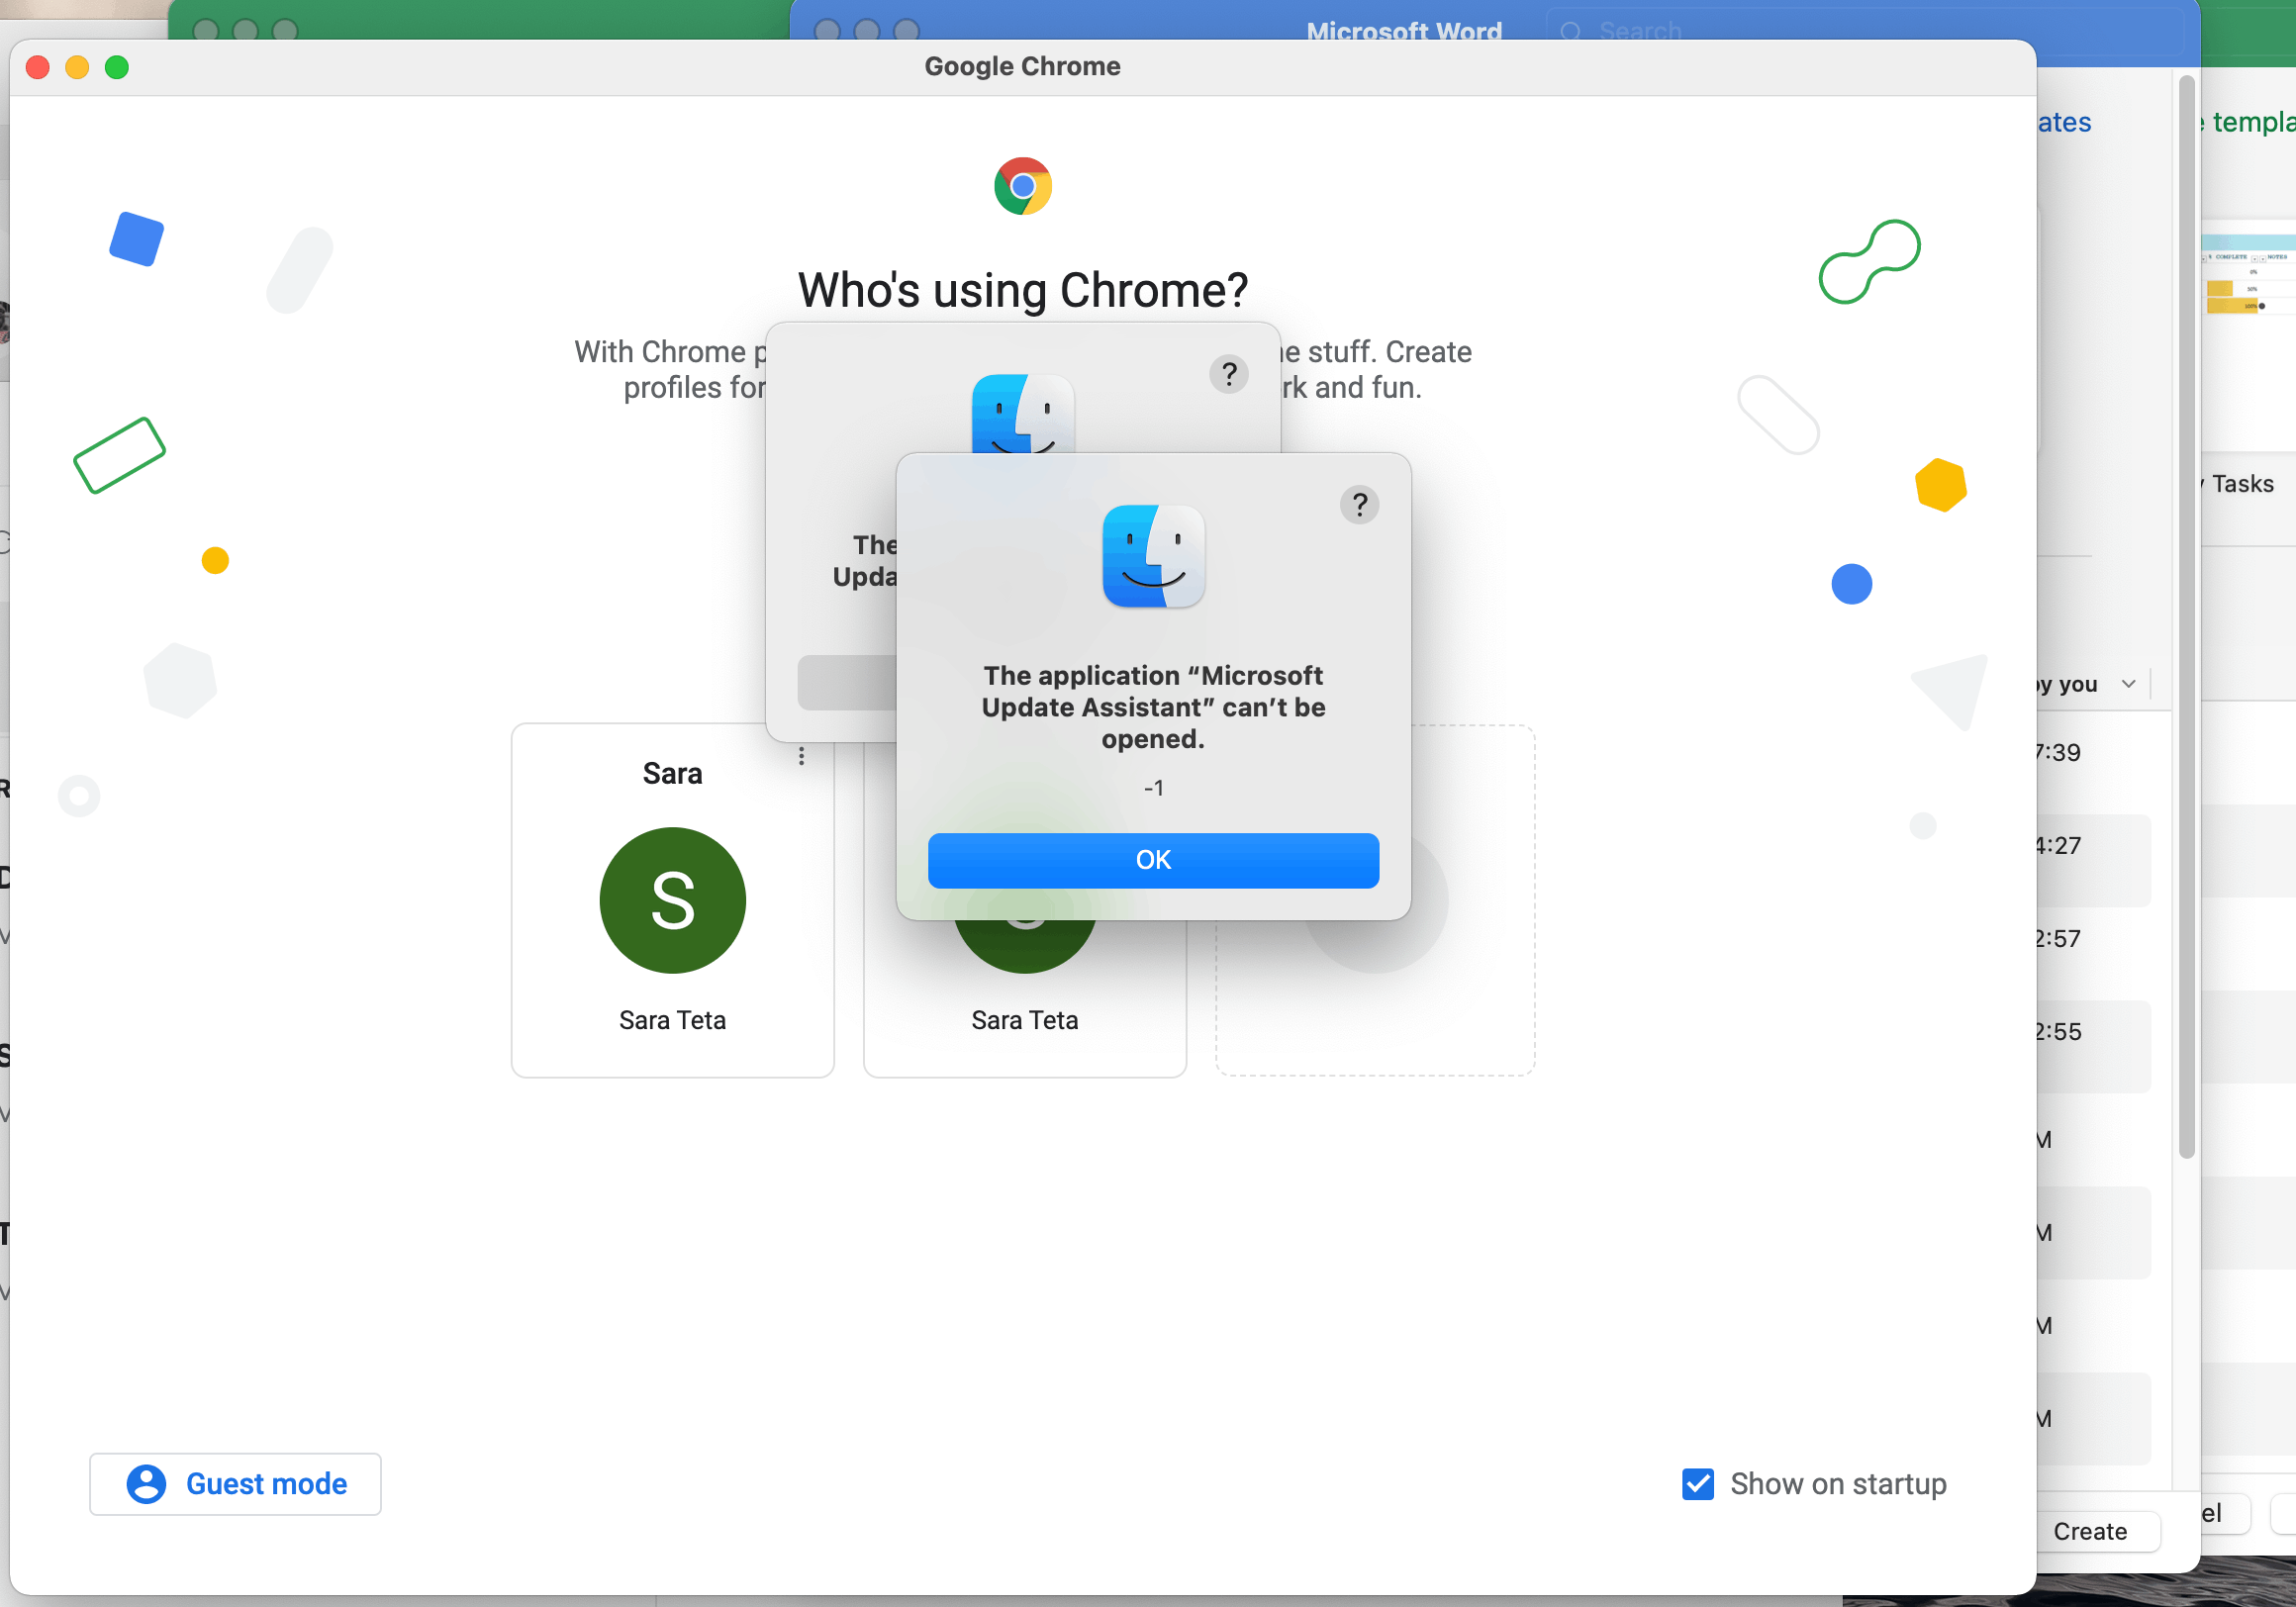Click the Guest mode person icon
This screenshot has height=1607, width=2296.
[x=146, y=1484]
